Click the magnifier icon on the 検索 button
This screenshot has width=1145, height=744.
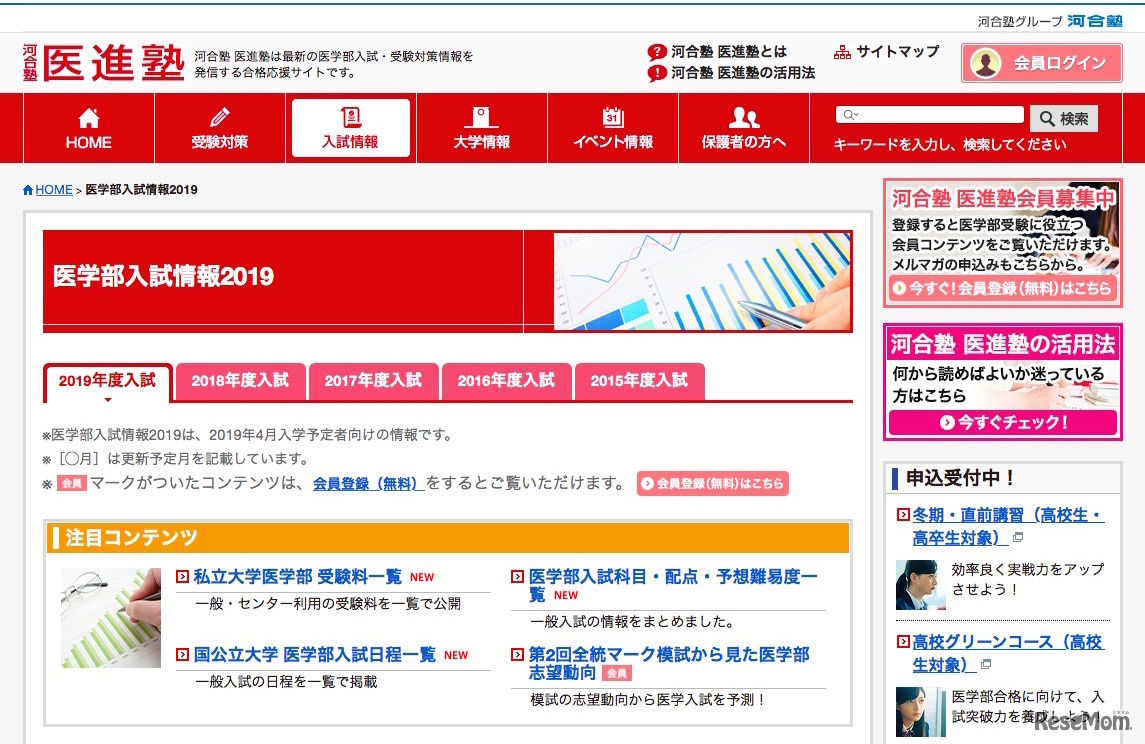[1046, 118]
